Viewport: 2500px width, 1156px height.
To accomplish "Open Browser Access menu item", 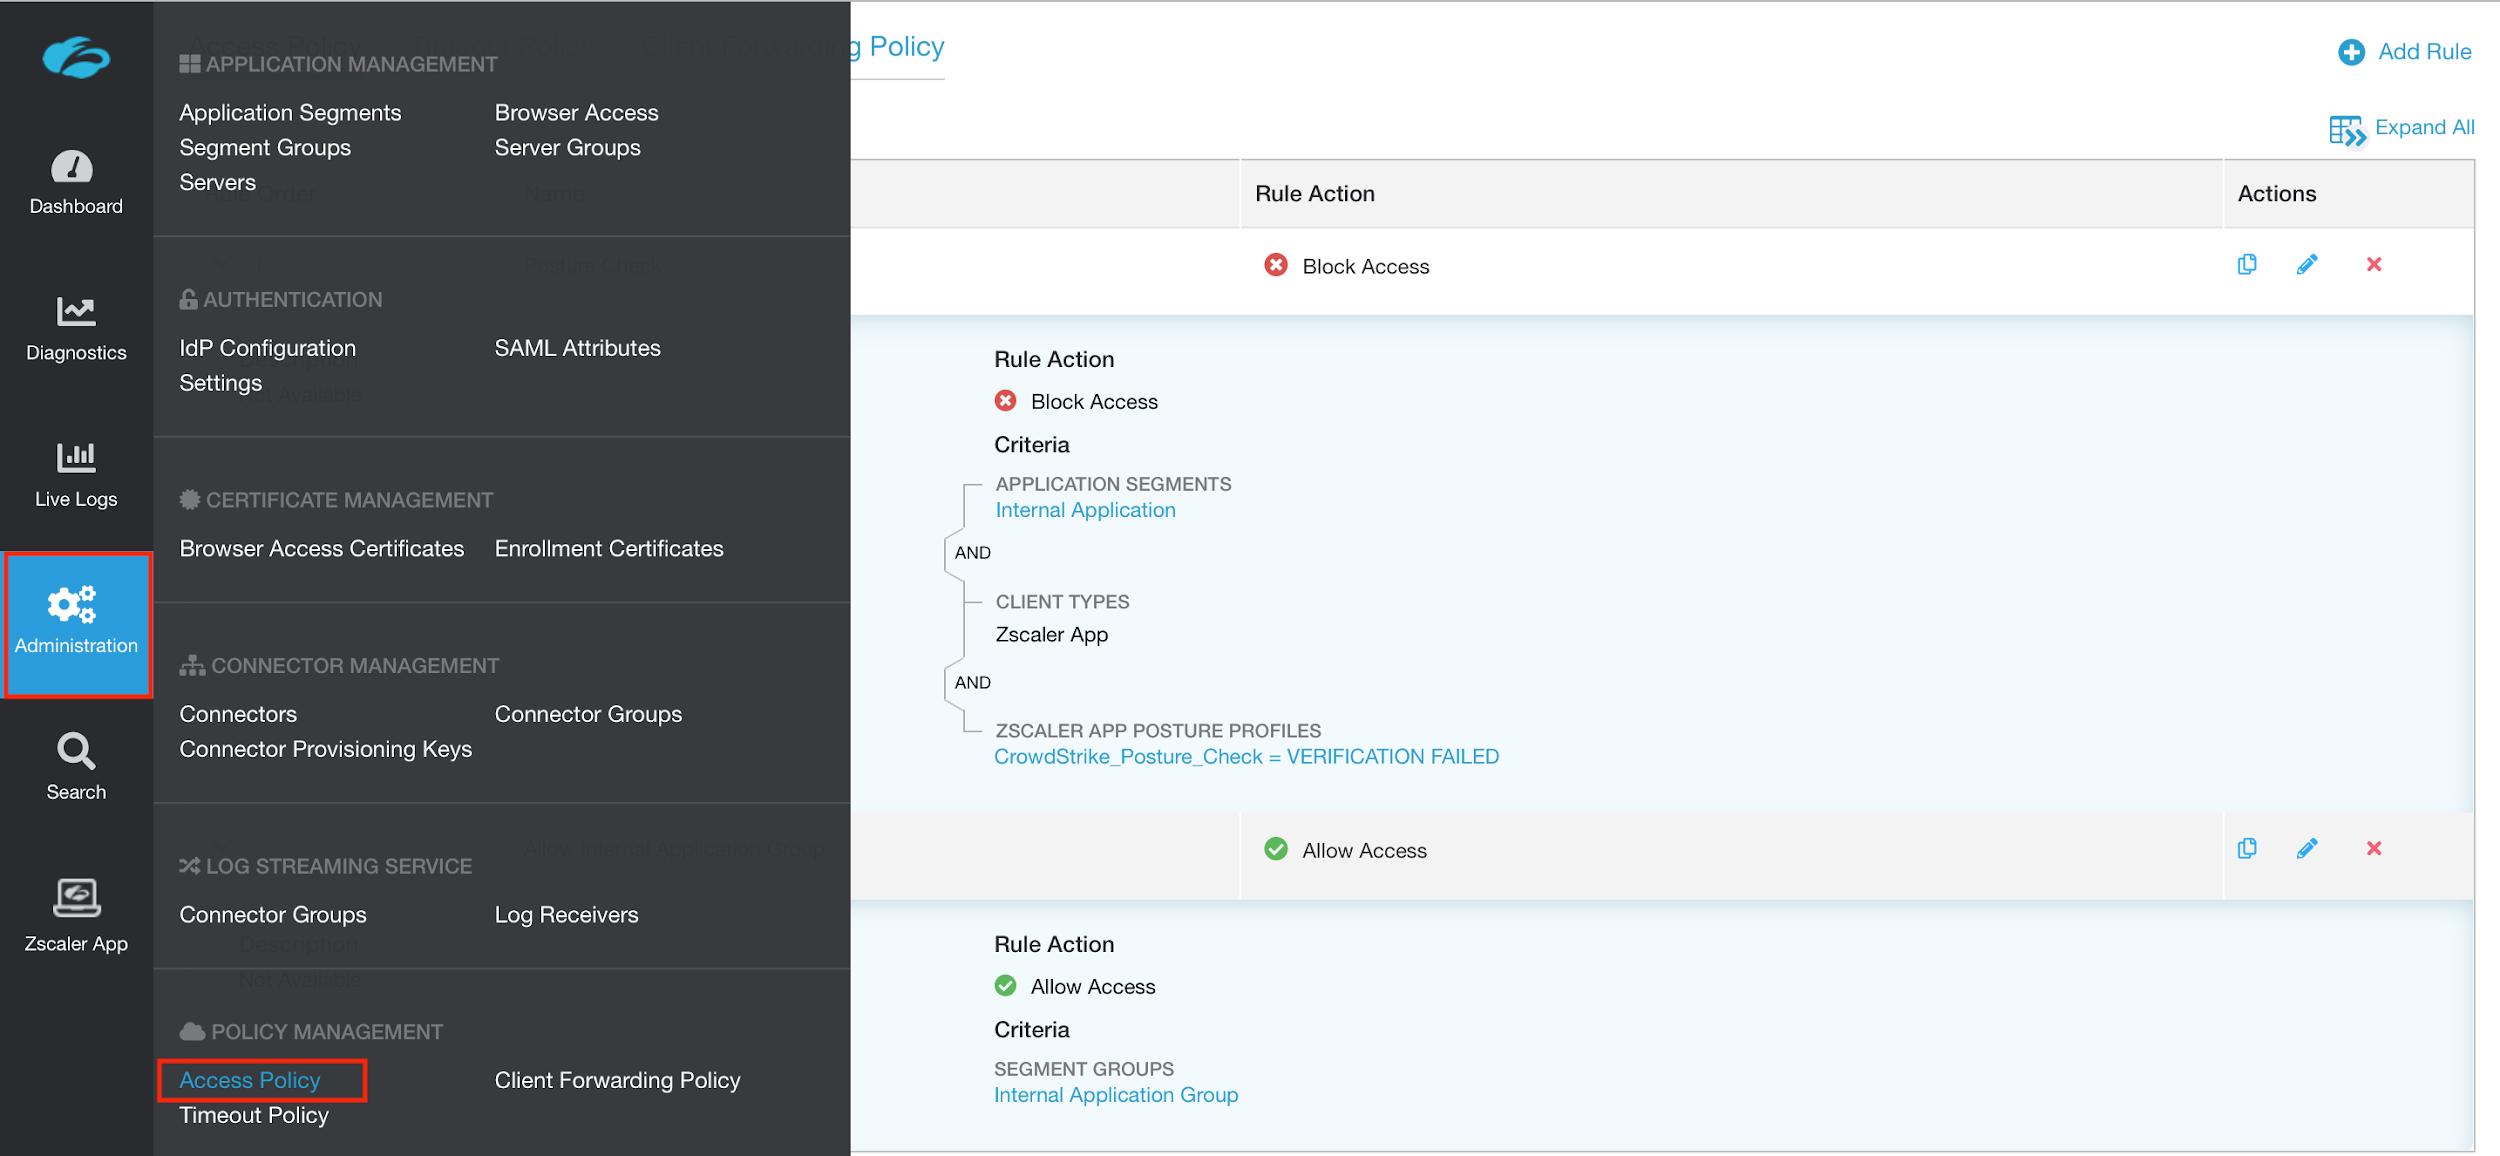I will tap(576, 113).
